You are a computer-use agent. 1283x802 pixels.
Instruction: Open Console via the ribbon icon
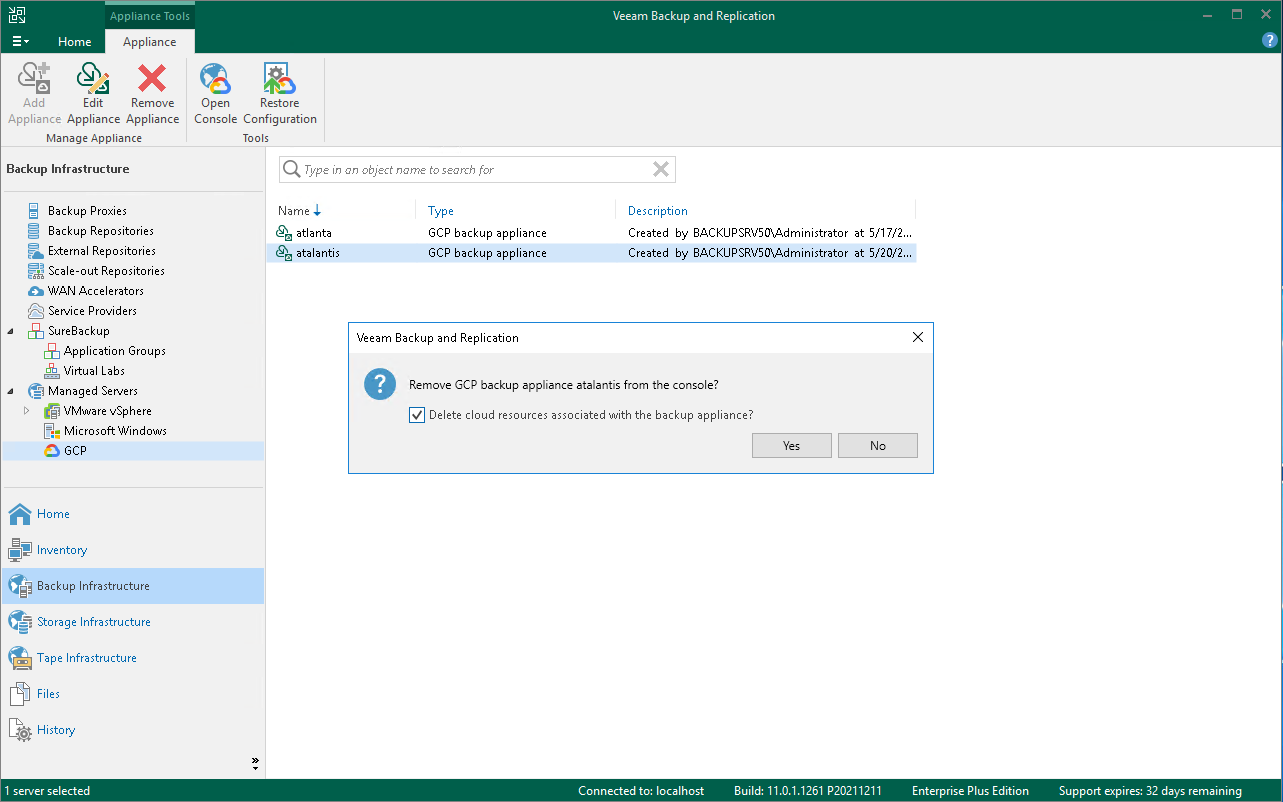pos(215,78)
